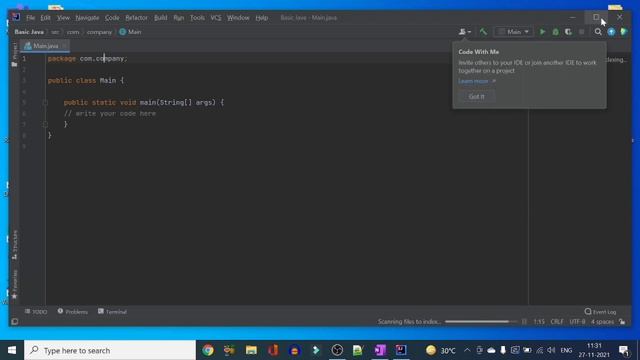Open the Favorites tool window stripe
640x360 pixels.
15,284
